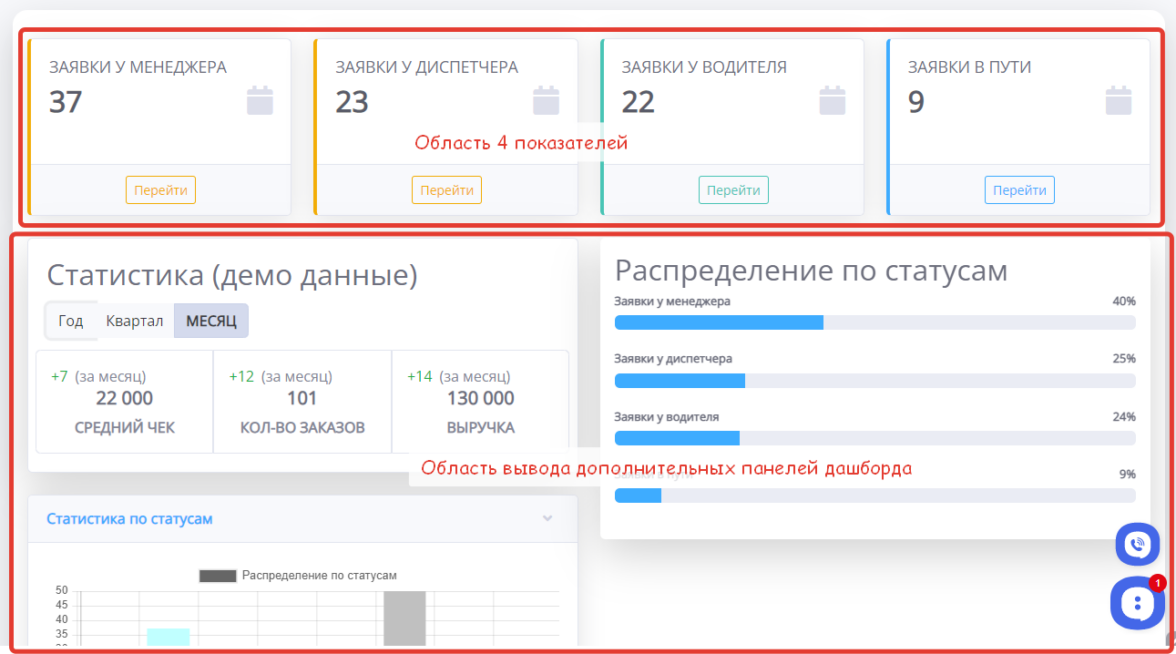Click Заявки у диспетчера 25% progress bar
This screenshot has height=654, width=1176.
click(874, 381)
